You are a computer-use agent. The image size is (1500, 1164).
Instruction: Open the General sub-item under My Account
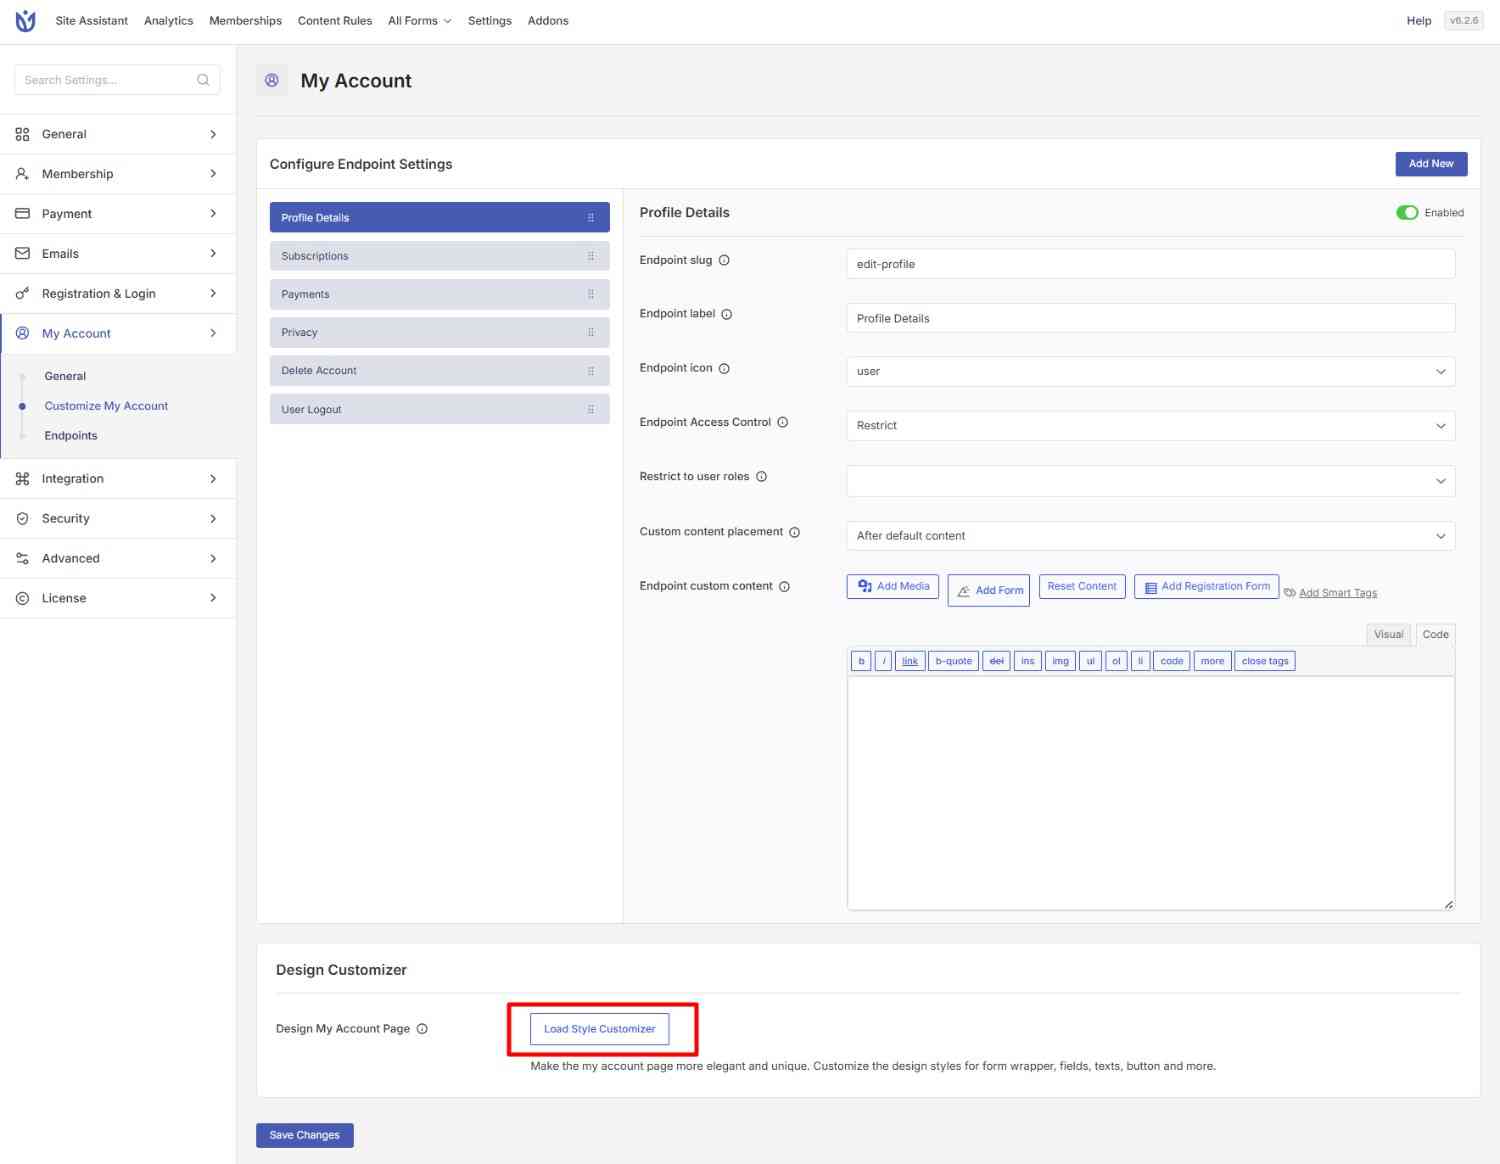[x=65, y=376]
